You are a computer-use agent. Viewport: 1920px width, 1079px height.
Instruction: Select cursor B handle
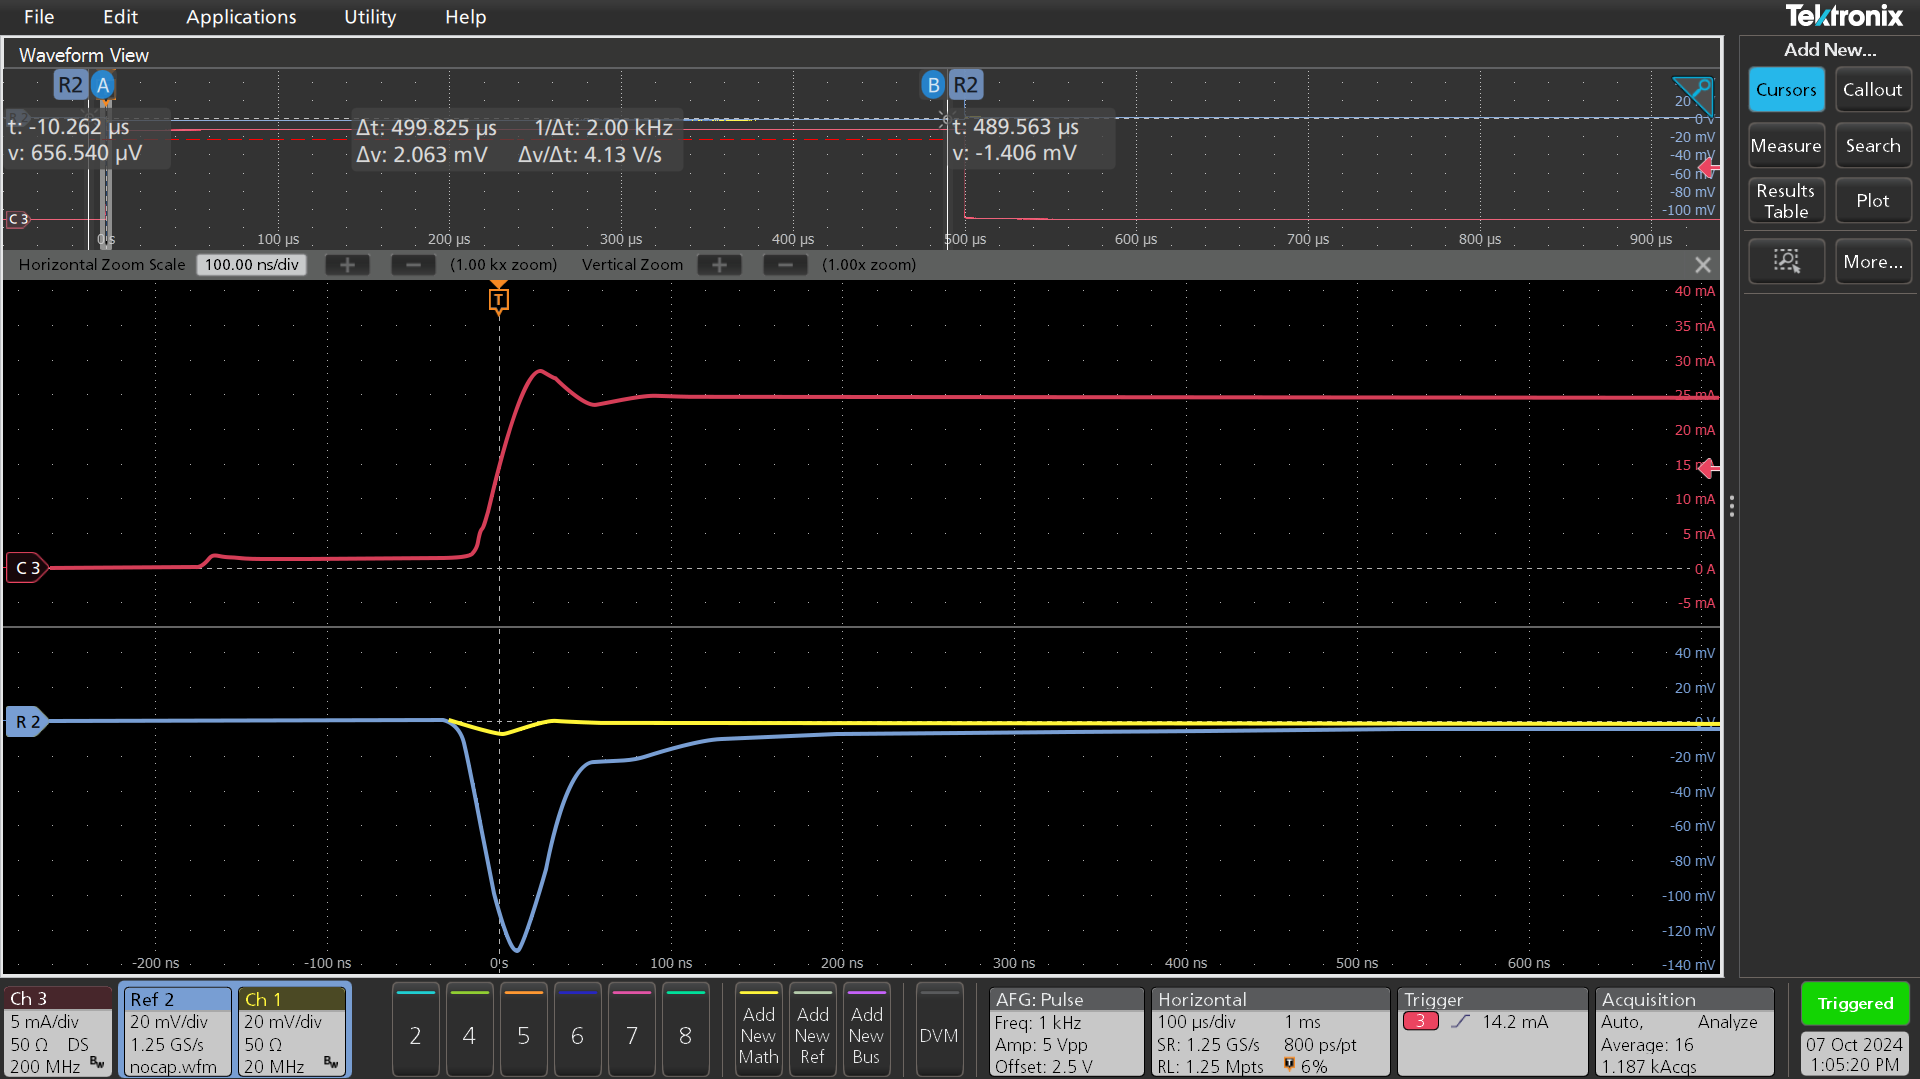coord(933,85)
